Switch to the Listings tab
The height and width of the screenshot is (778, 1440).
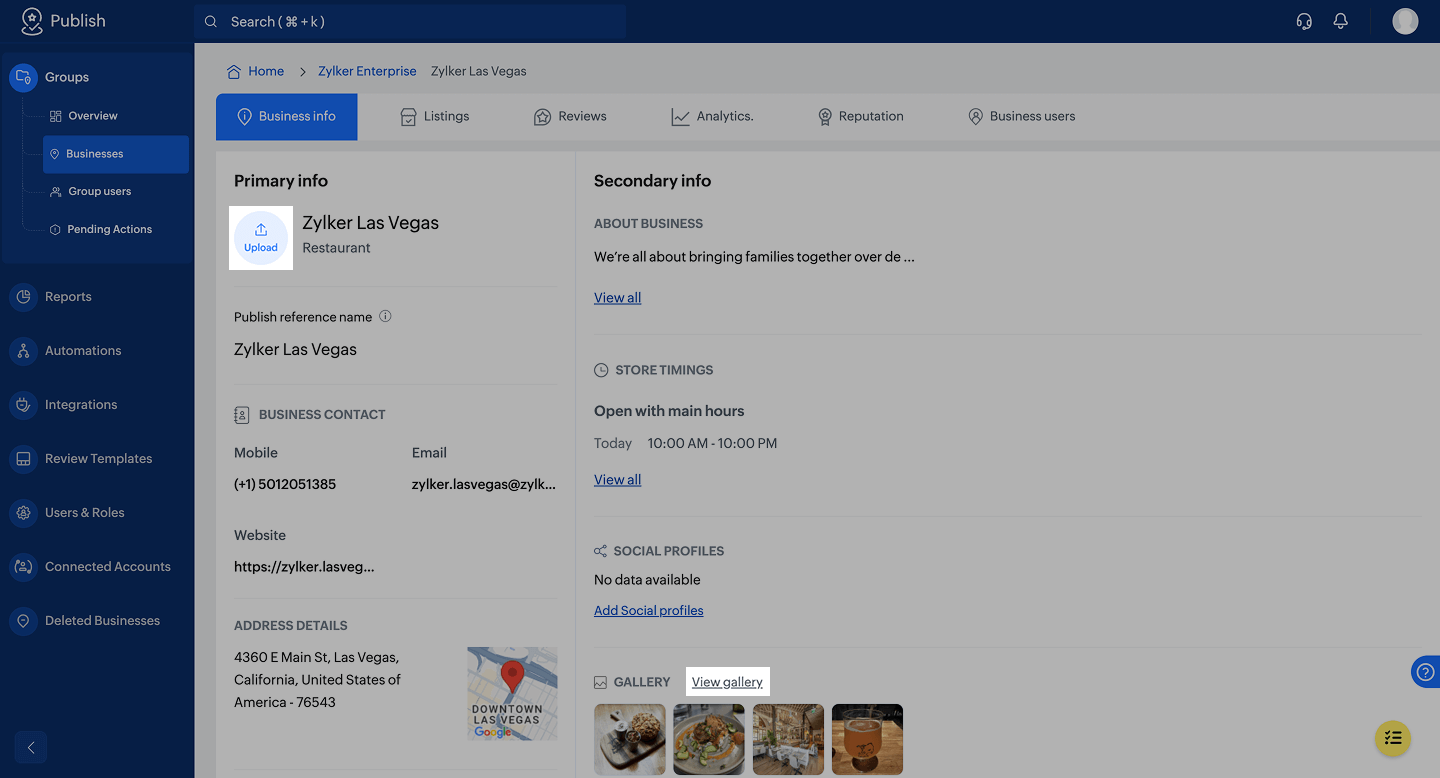point(434,117)
